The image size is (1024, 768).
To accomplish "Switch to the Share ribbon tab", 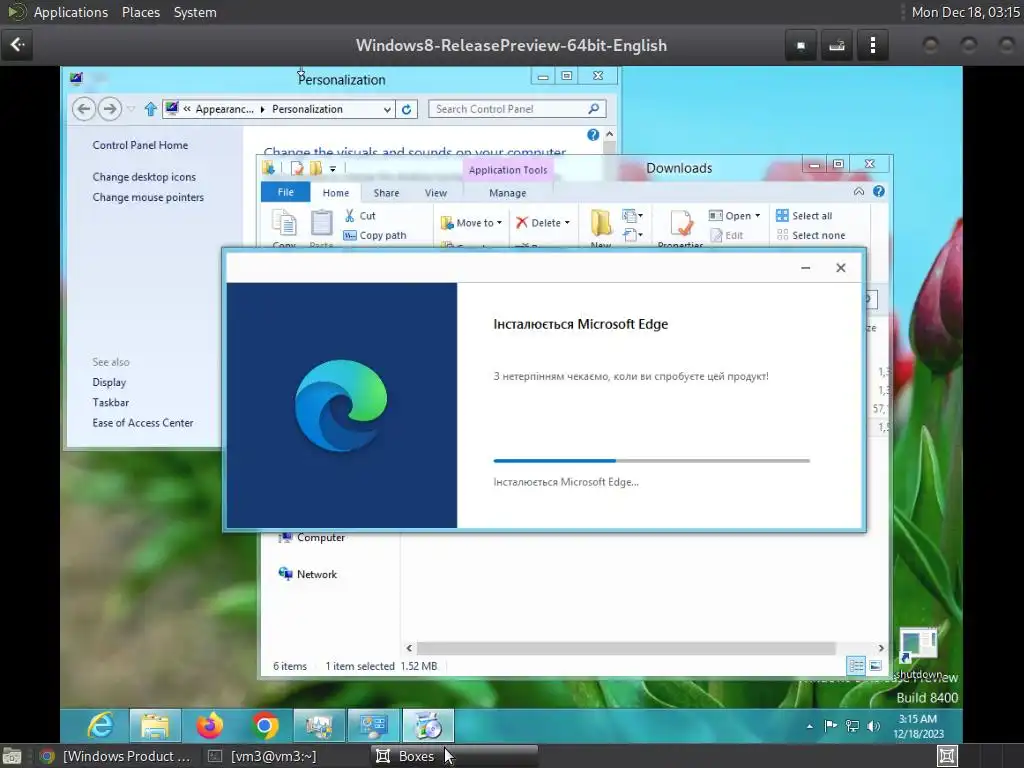I will click(x=386, y=193).
